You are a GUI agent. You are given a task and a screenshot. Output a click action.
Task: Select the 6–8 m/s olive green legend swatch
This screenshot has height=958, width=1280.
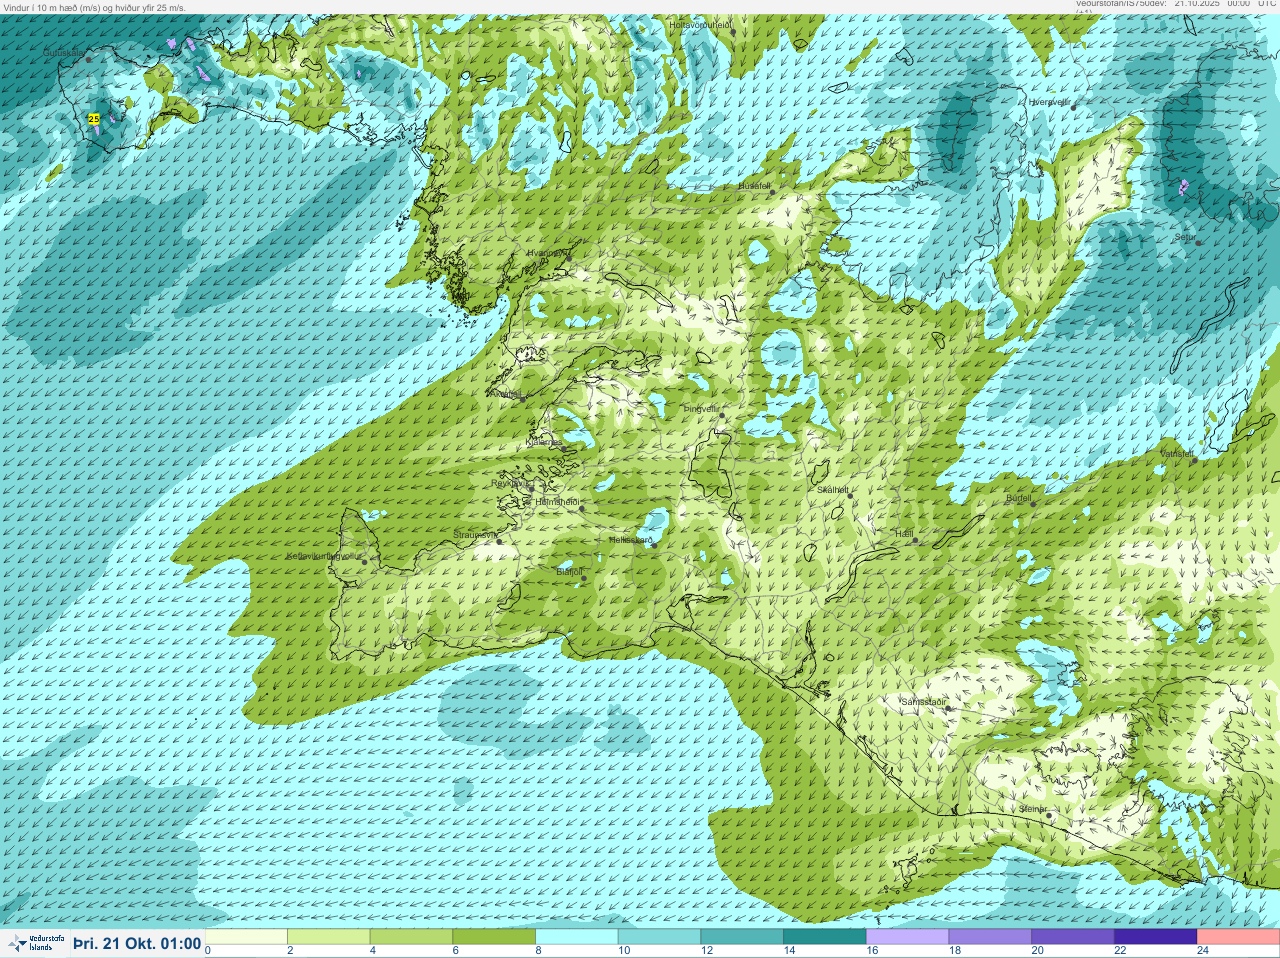(494, 937)
